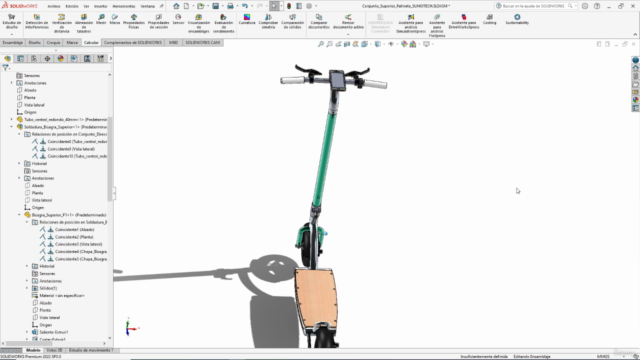
Task: Click the Undo icon
Action: point(244,6)
